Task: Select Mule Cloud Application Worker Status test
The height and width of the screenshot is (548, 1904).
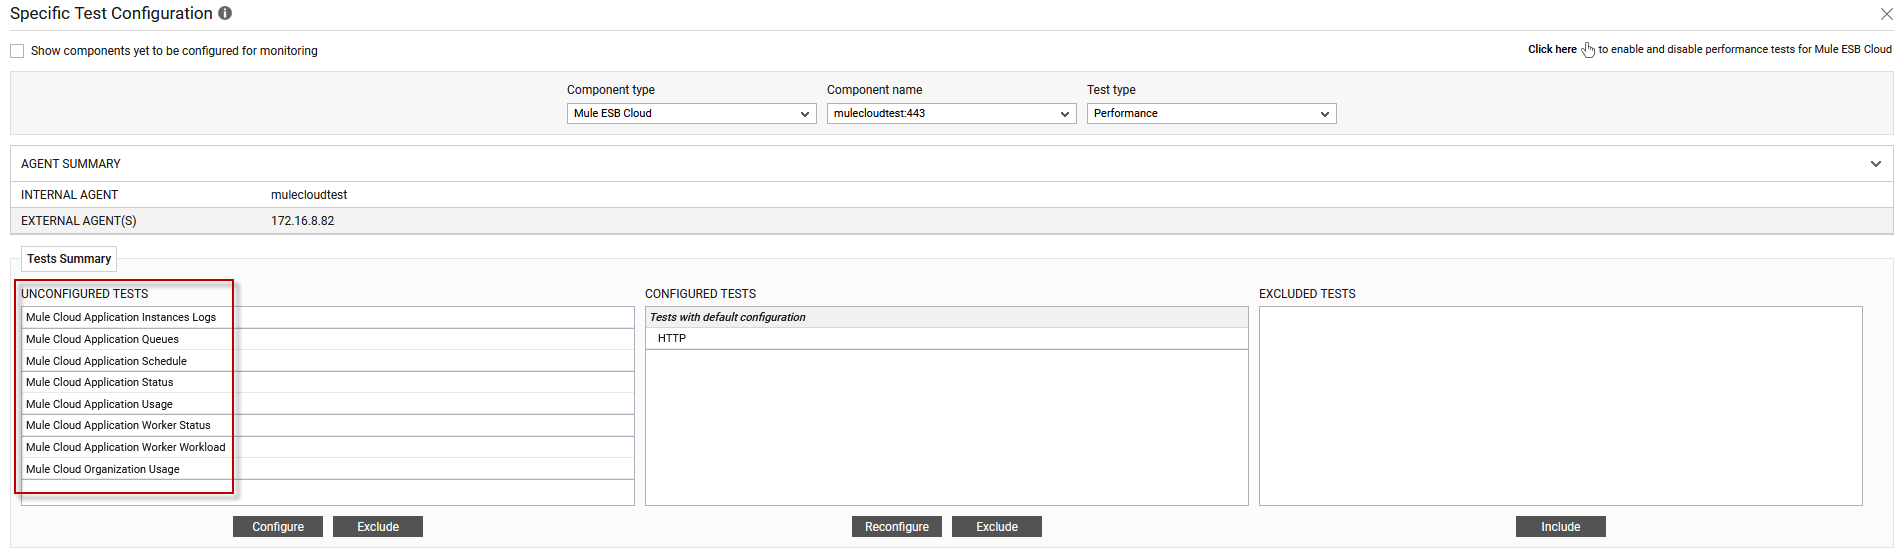Action: coord(328,425)
